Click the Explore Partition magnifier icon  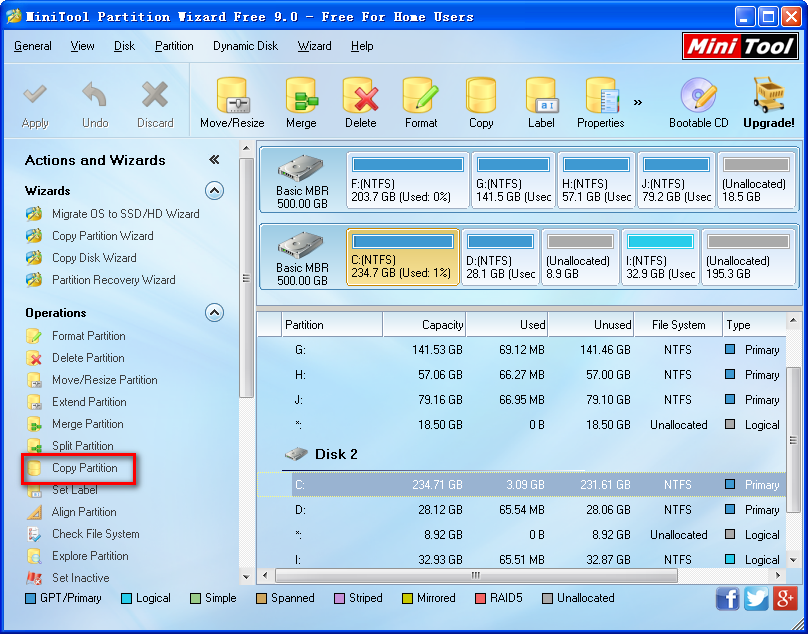34,557
